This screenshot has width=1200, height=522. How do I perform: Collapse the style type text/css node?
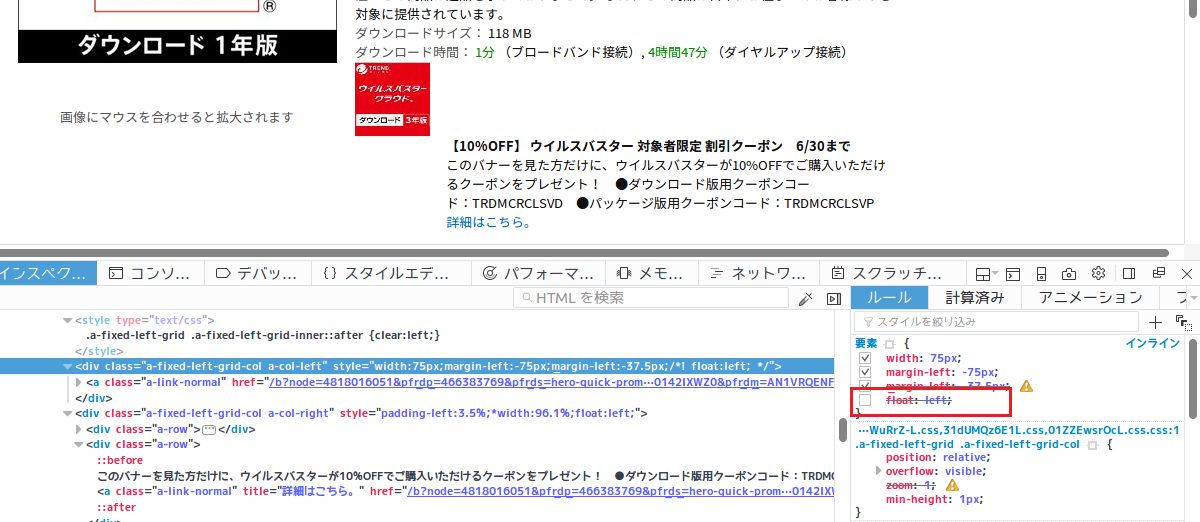pos(67,320)
